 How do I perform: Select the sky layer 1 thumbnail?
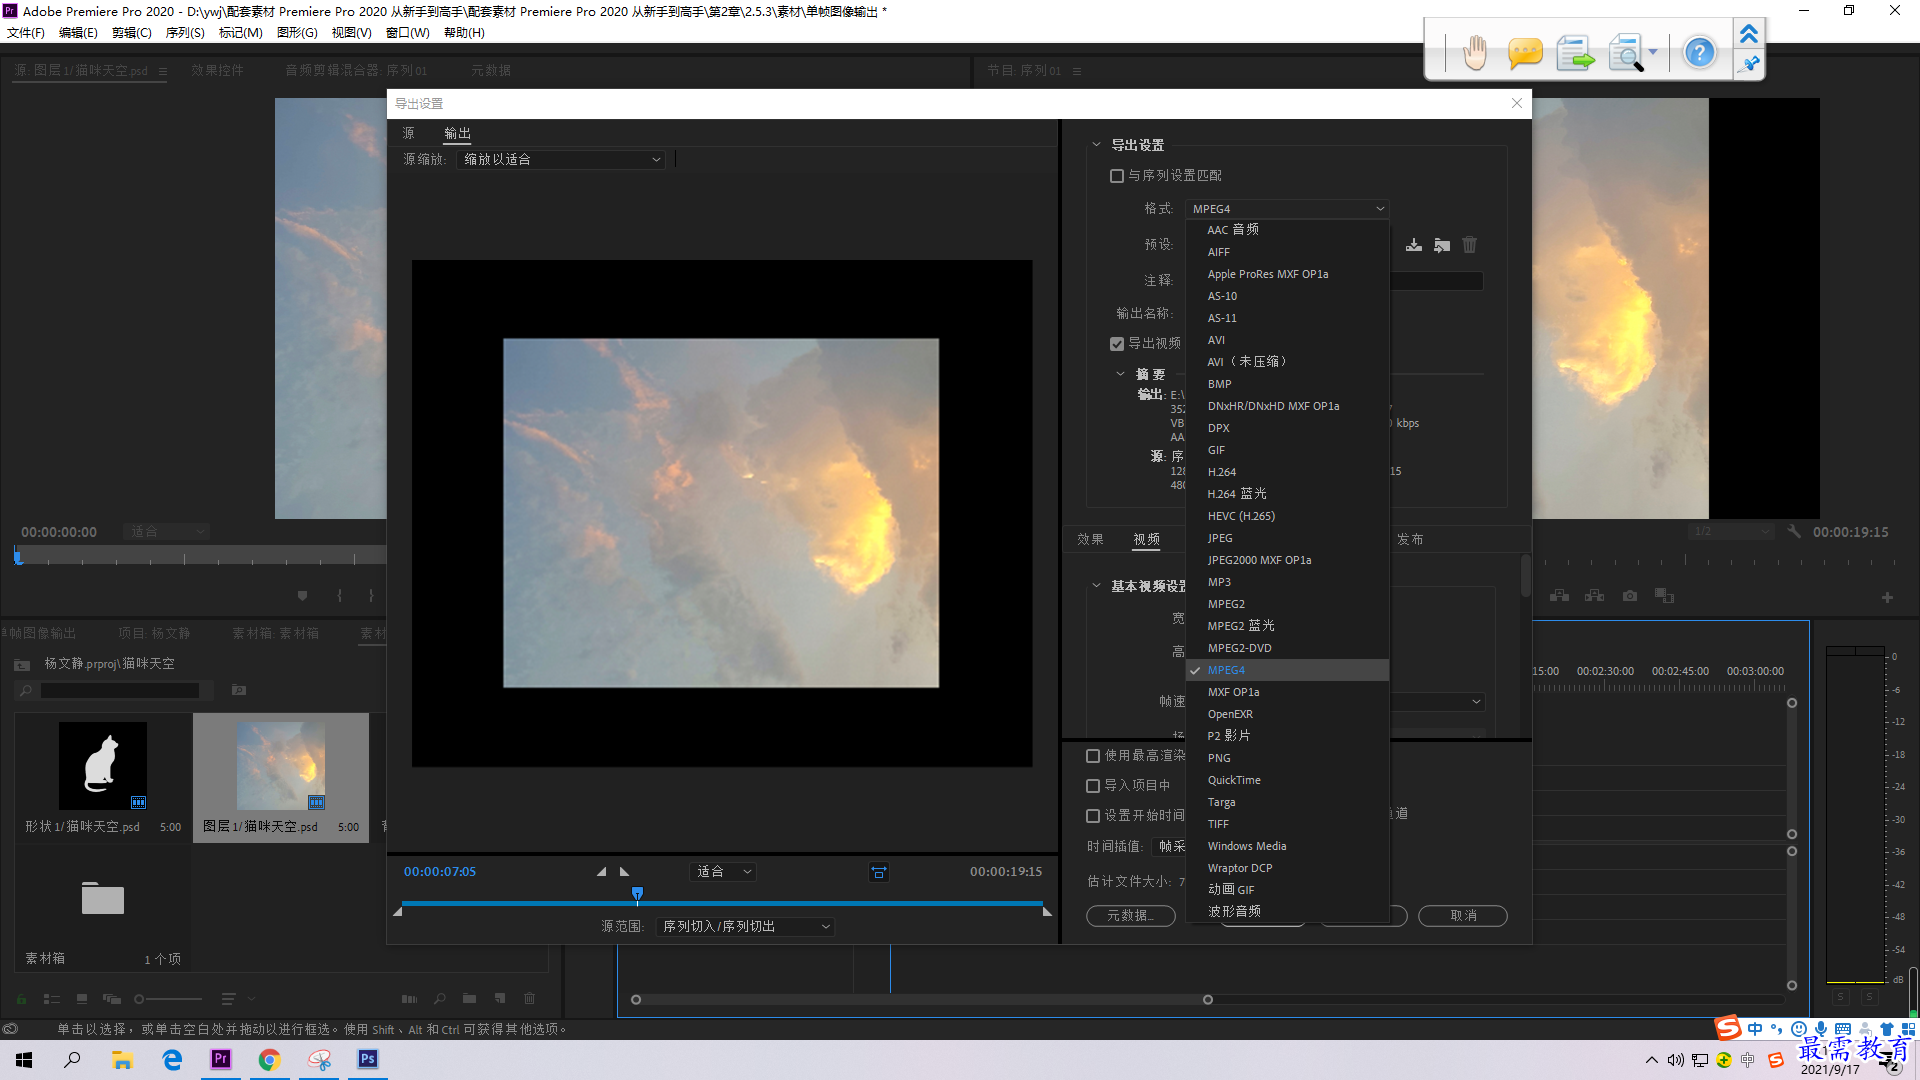[281, 766]
